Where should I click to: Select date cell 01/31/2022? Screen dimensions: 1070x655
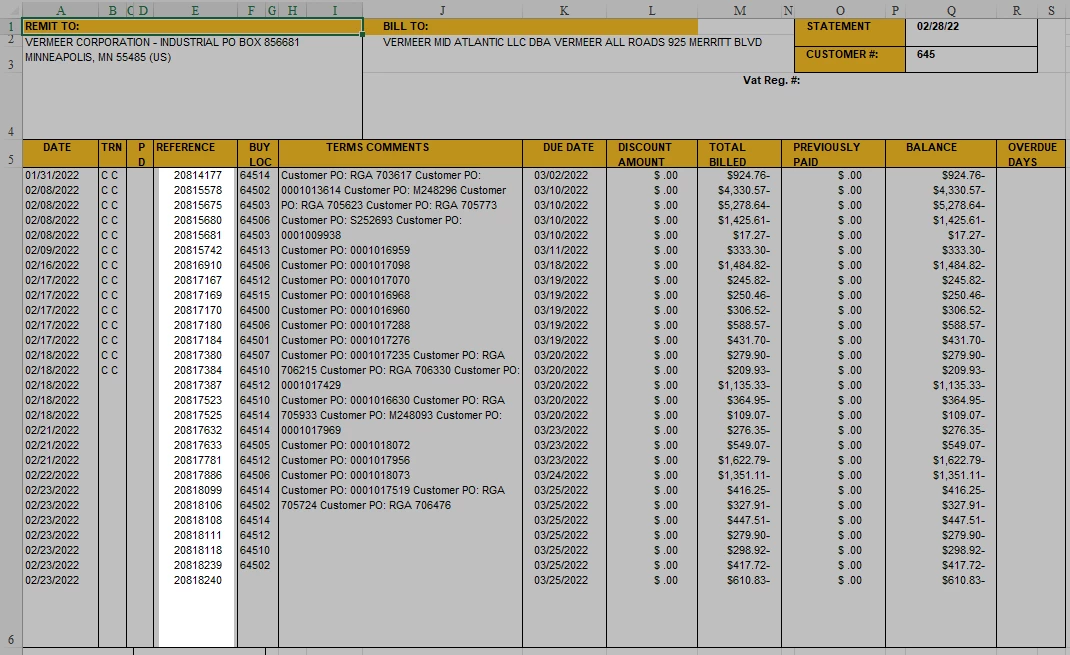(x=52, y=175)
